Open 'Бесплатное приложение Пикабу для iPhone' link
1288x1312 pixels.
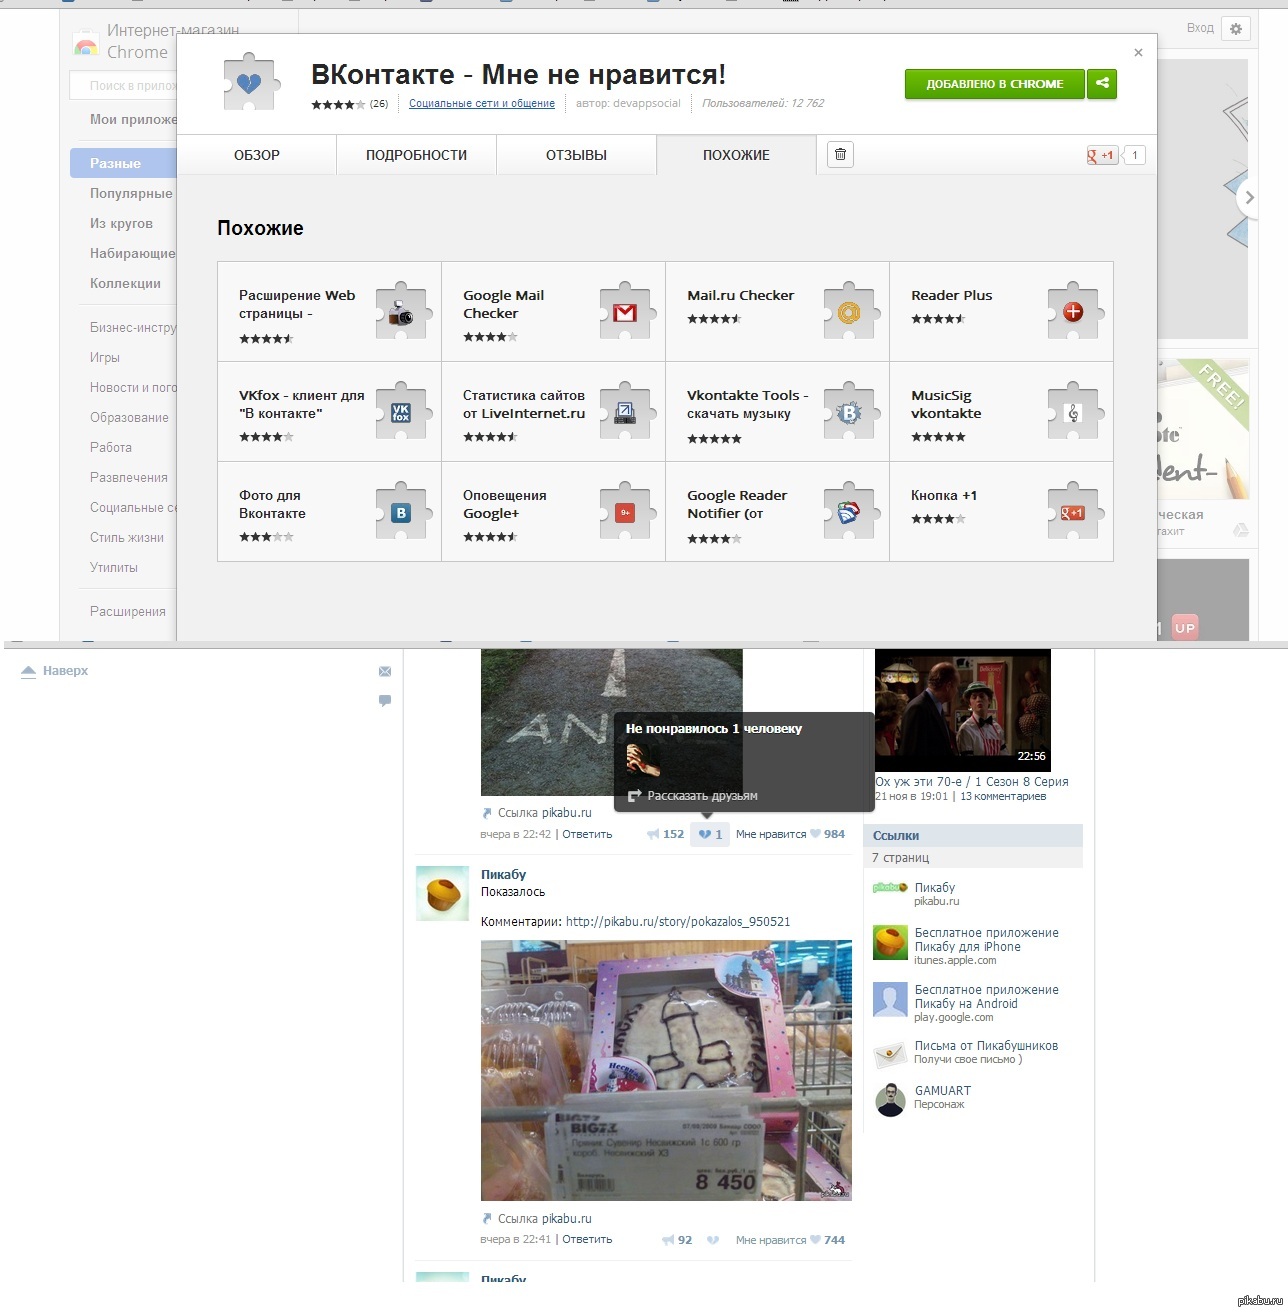[986, 940]
